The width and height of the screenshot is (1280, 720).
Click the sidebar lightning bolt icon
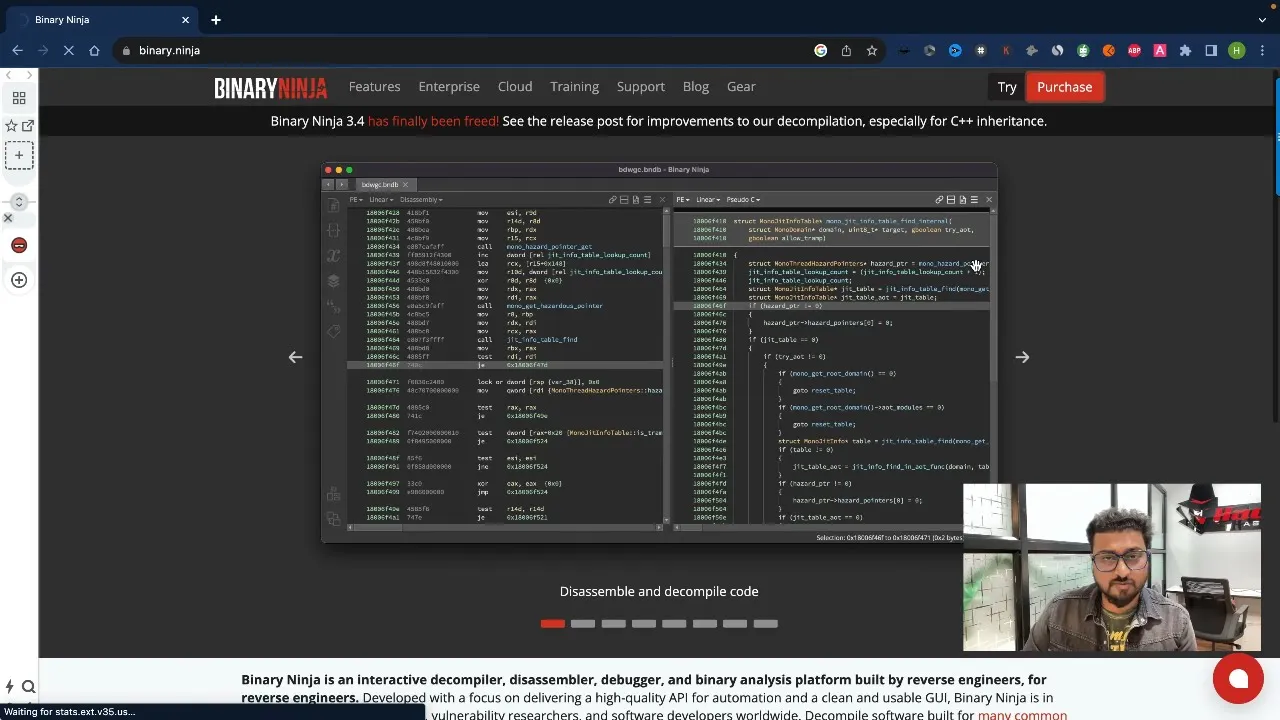pos(10,687)
